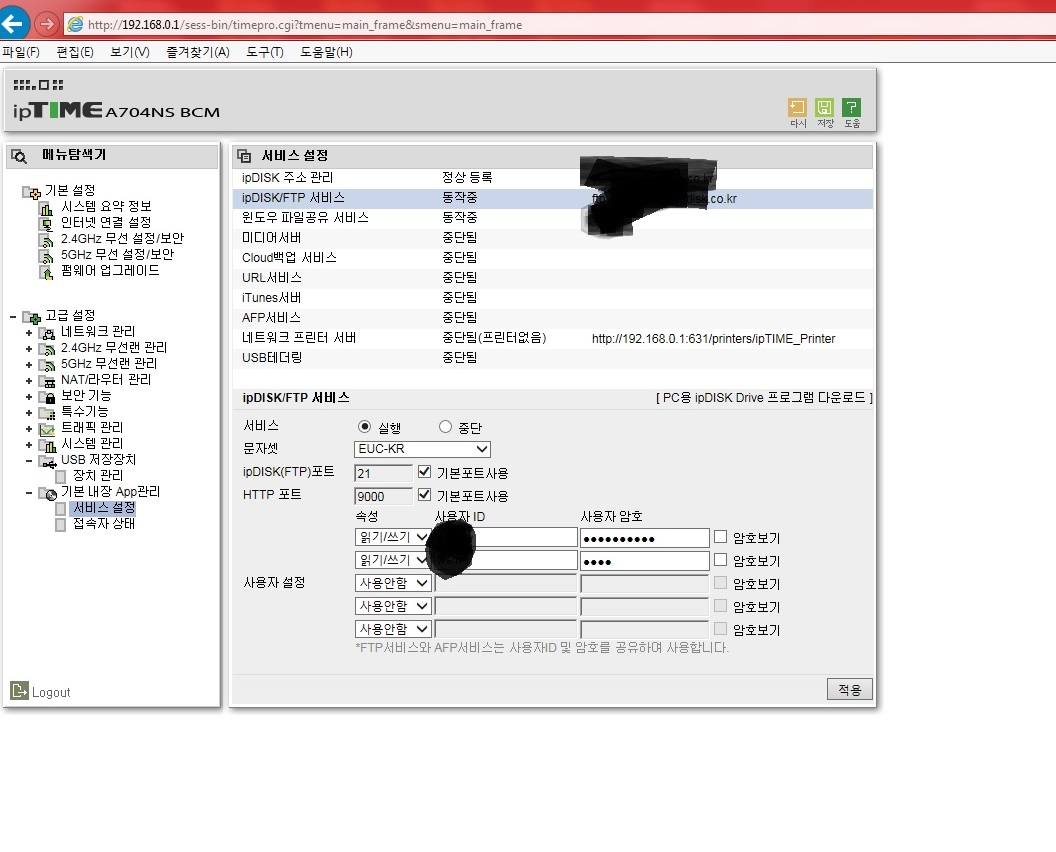Open the 도구(T) menu
The width and height of the screenshot is (1056, 852).
click(265, 52)
